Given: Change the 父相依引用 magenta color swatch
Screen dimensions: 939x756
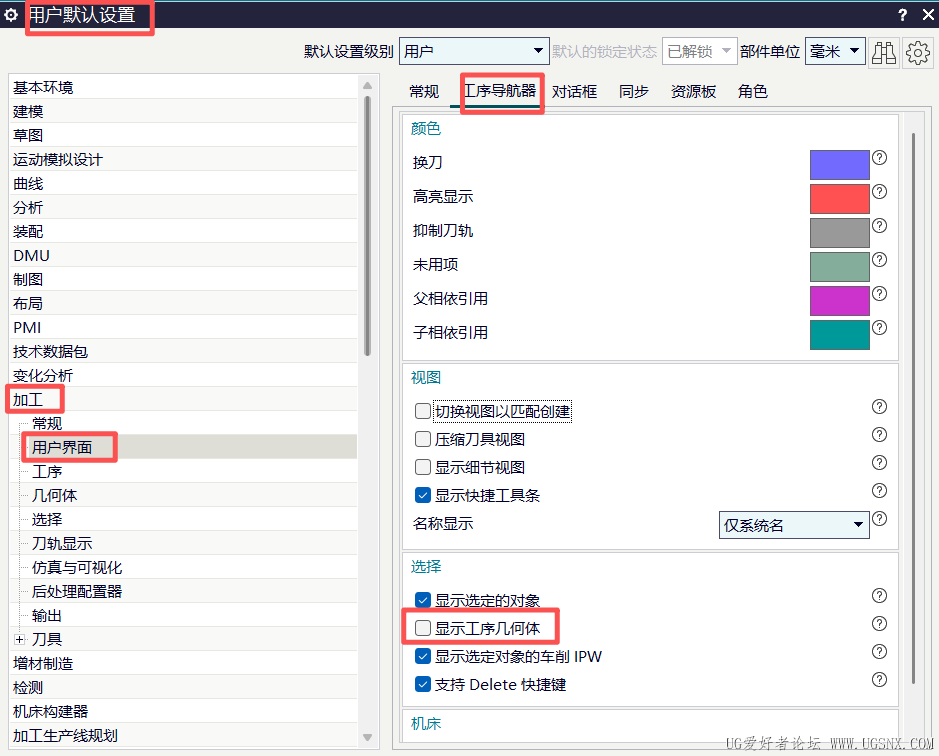Looking at the screenshot, I should [x=840, y=301].
